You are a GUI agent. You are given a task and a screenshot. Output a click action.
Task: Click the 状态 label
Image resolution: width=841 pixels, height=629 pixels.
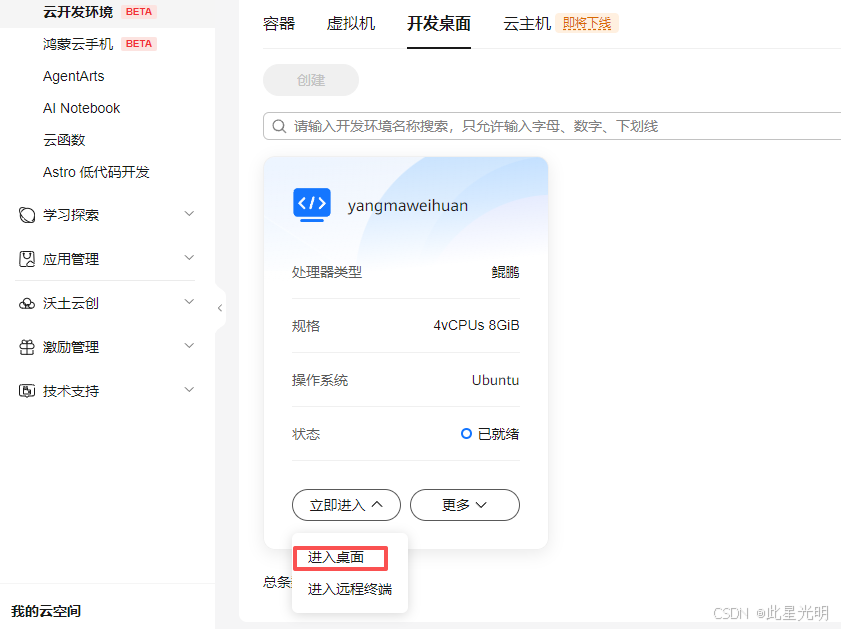[306, 434]
